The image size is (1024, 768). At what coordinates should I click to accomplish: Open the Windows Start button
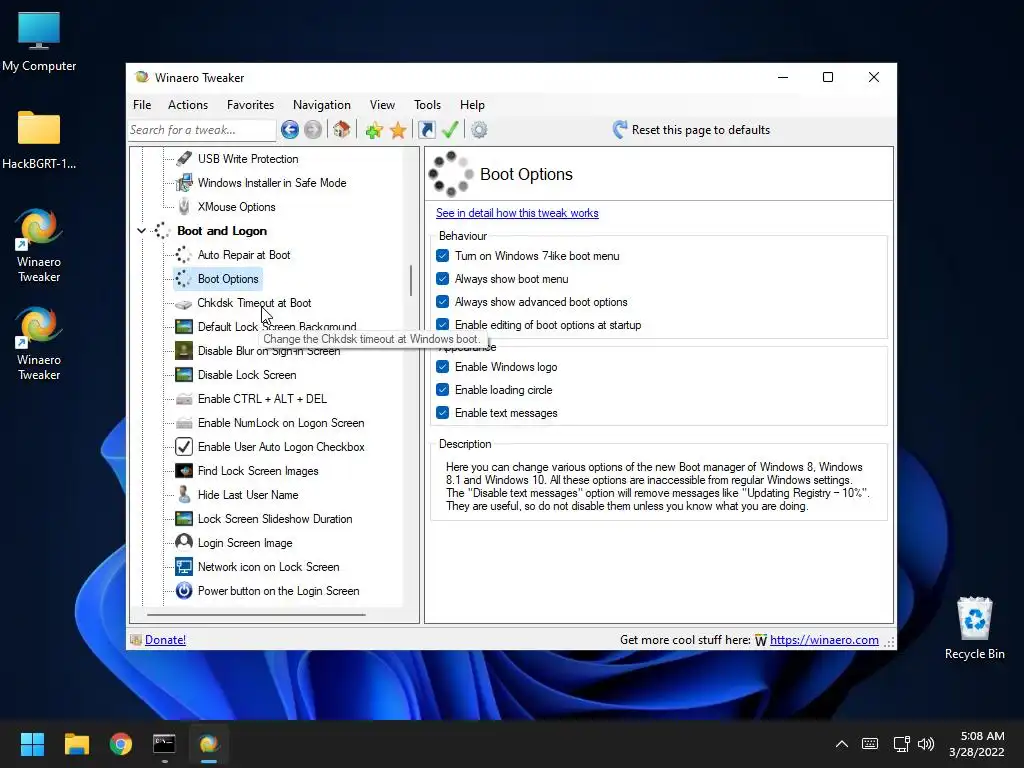[32, 744]
